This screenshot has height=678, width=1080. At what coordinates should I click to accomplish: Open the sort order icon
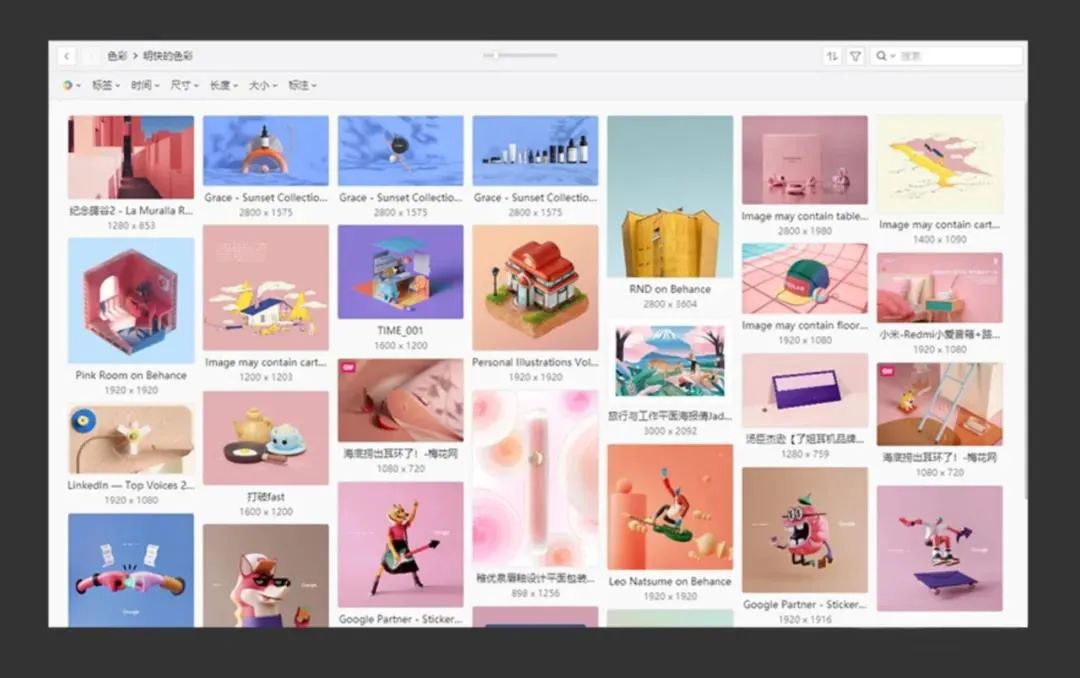click(832, 56)
